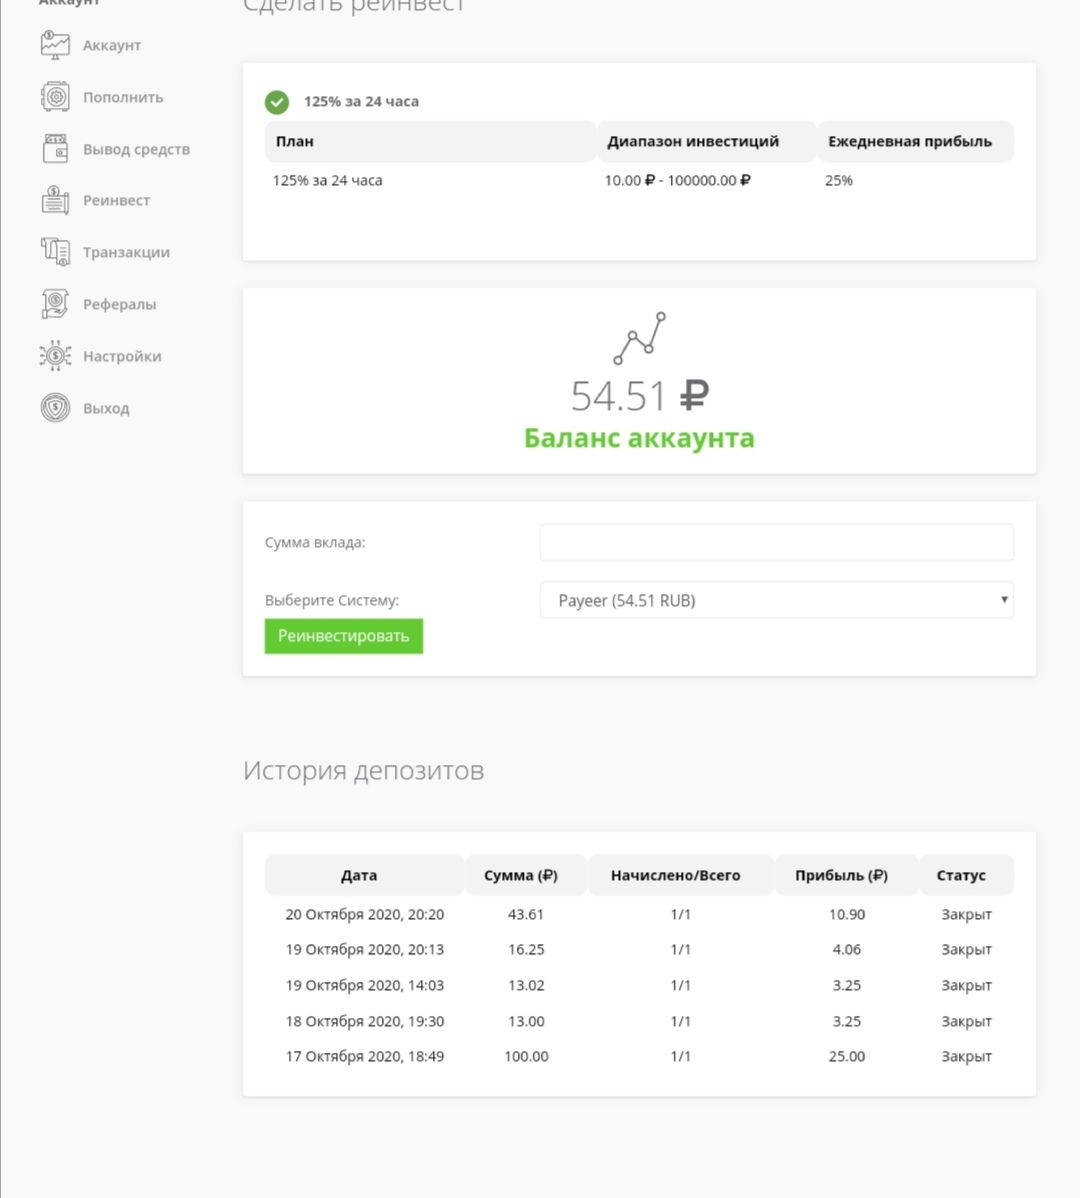Go to the Пополнить page
1080x1198 pixels.
point(123,97)
